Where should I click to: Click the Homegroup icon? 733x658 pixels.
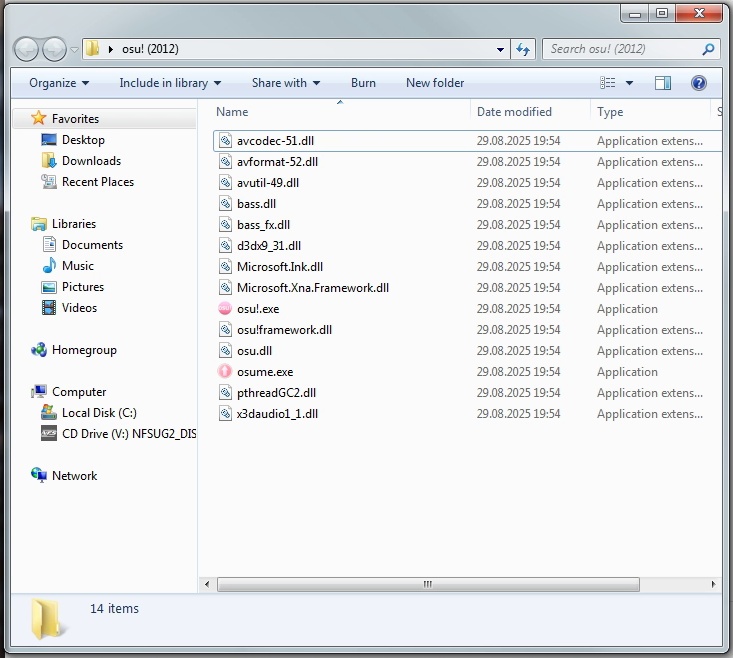[39, 350]
